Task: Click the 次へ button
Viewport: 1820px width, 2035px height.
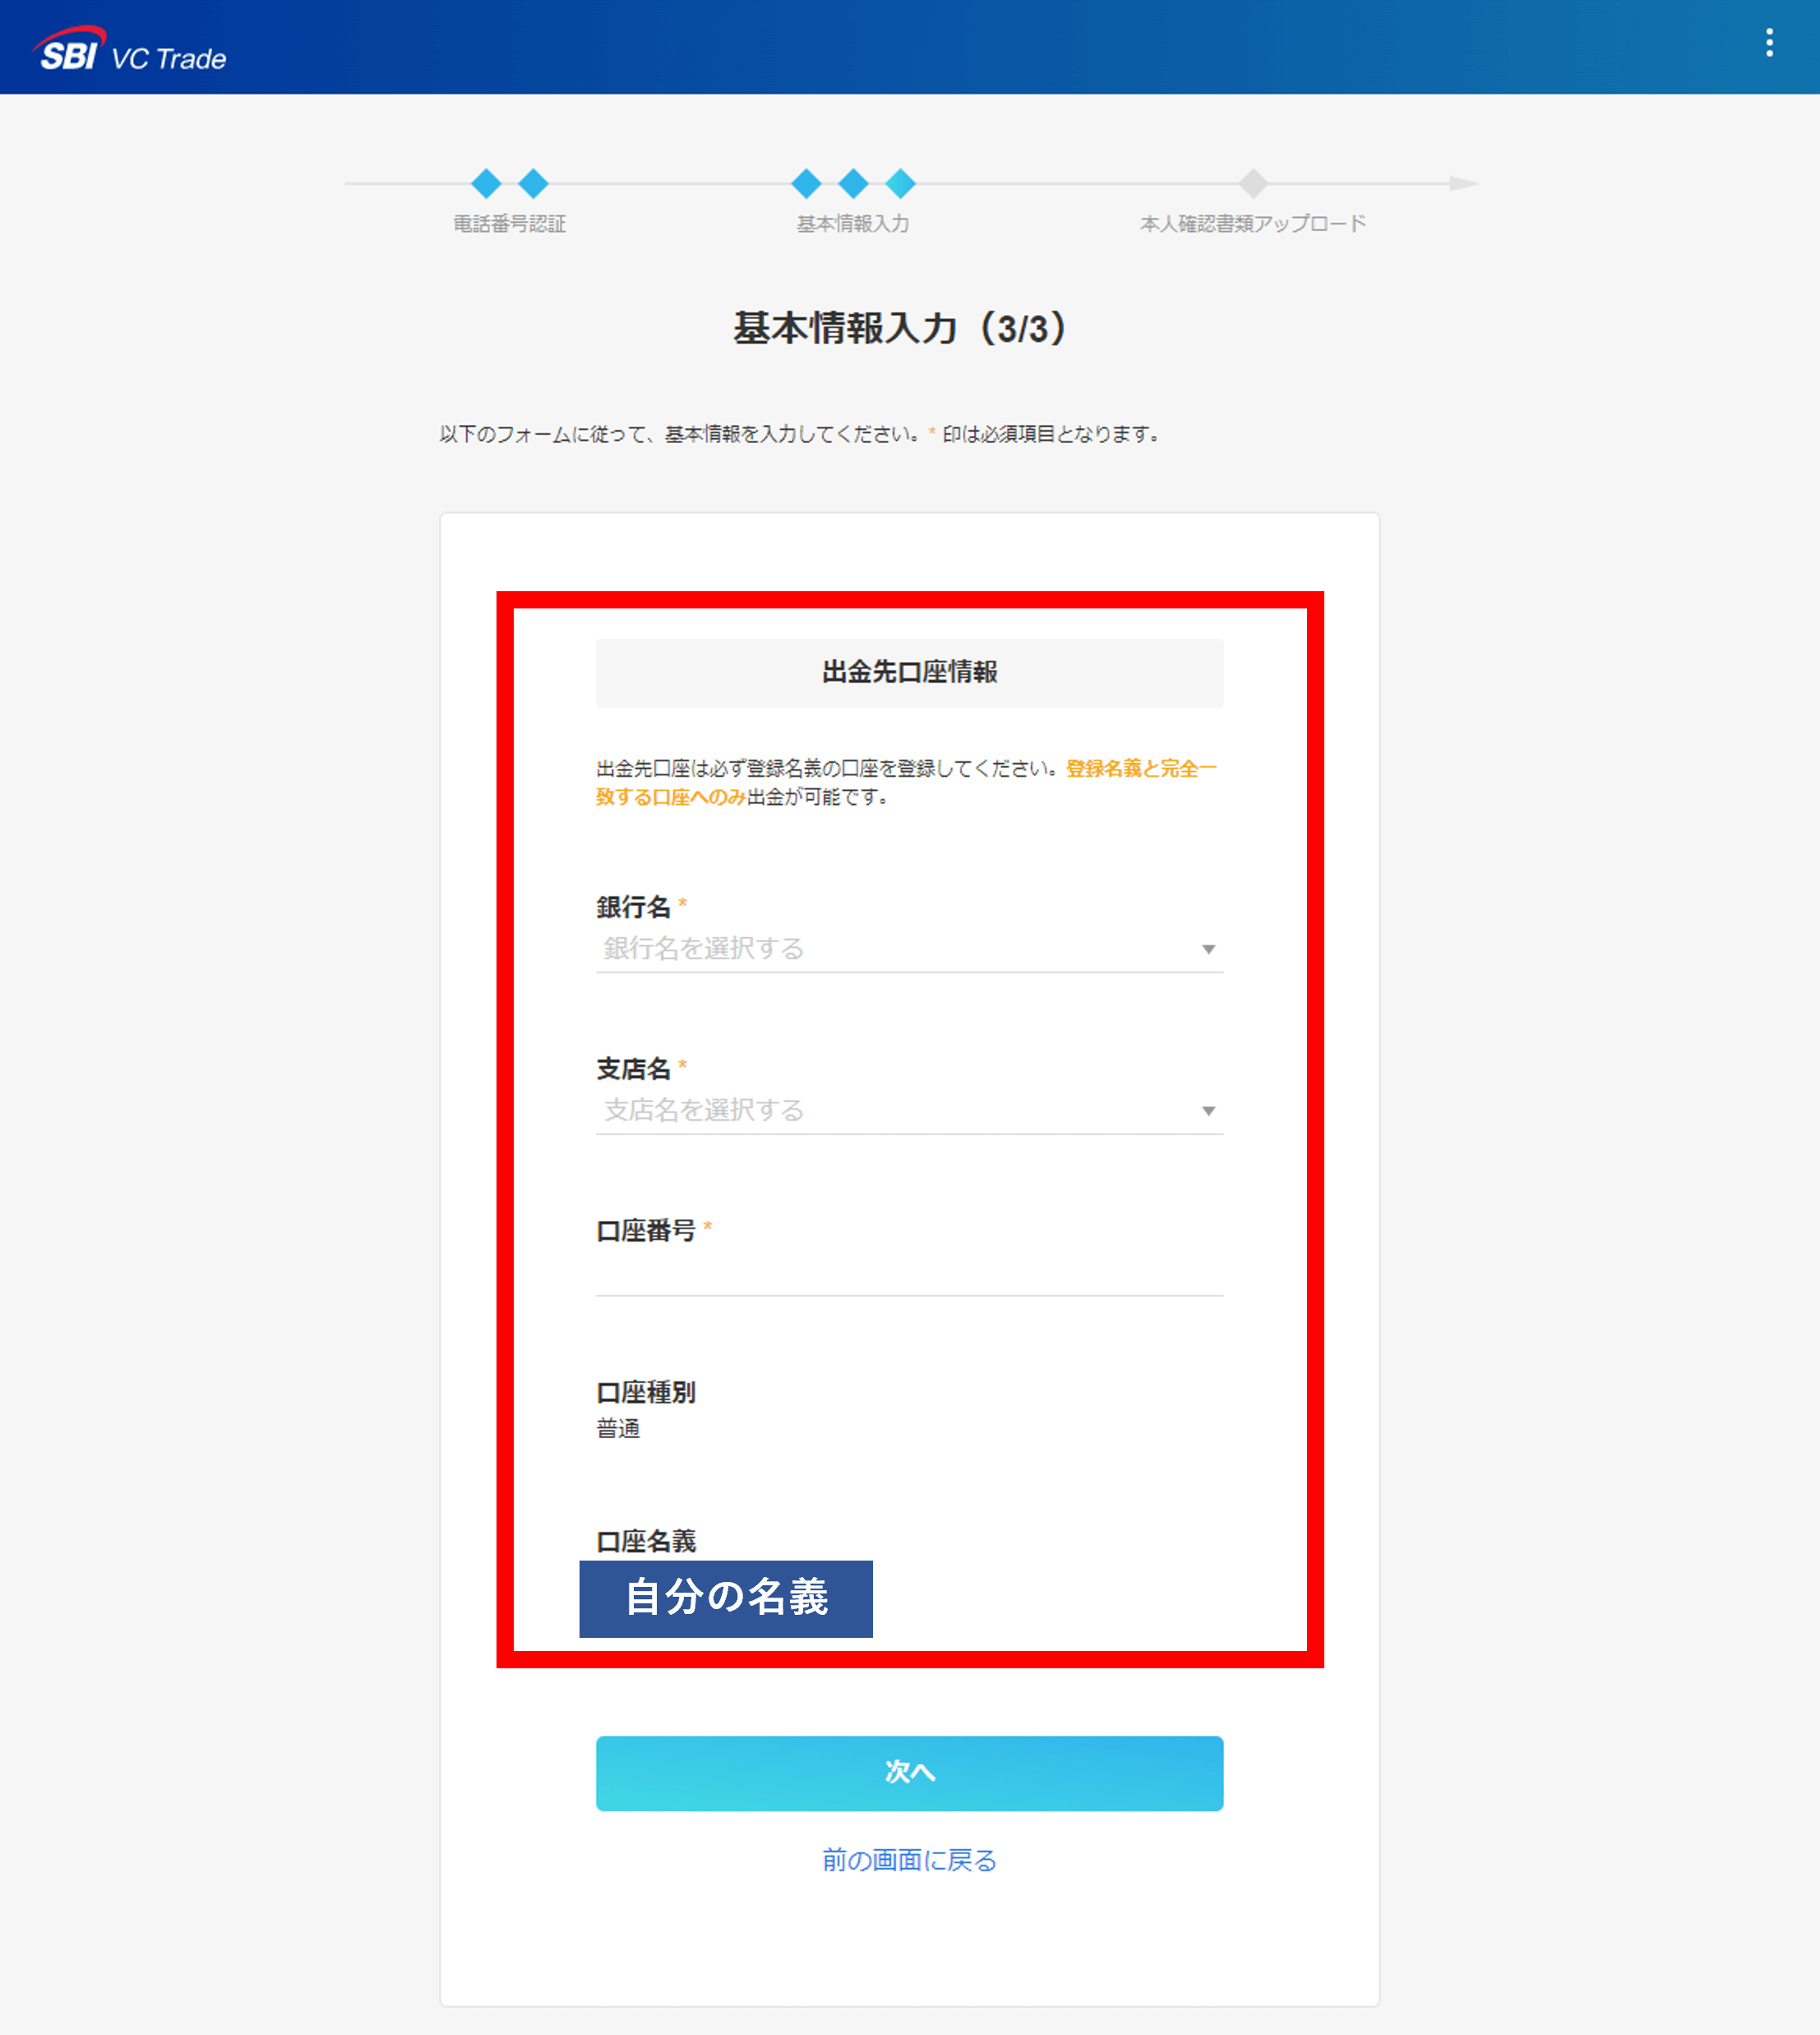Action: pos(909,1773)
